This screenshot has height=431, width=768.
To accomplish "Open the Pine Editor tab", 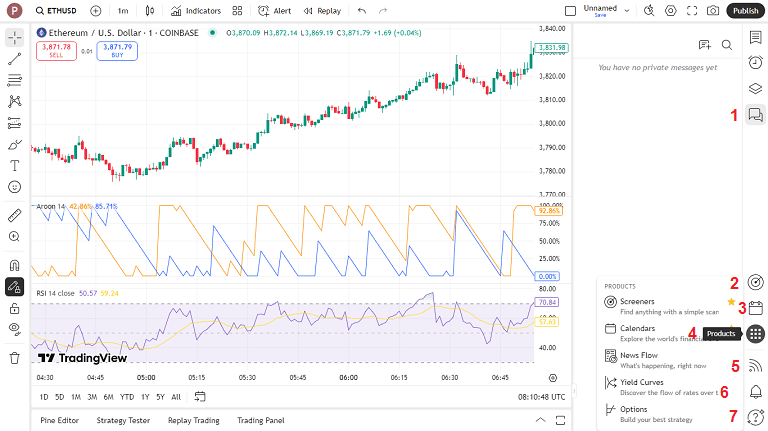I will [59, 420].
